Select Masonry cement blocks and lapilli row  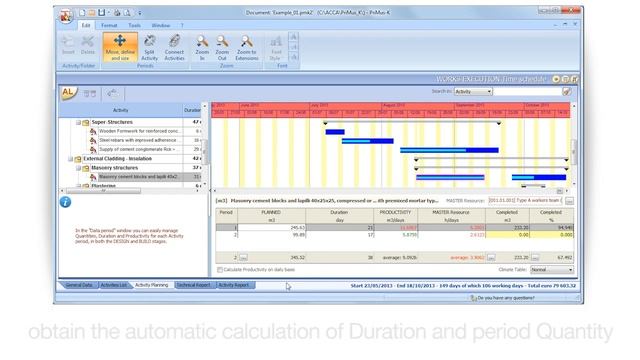140,177
